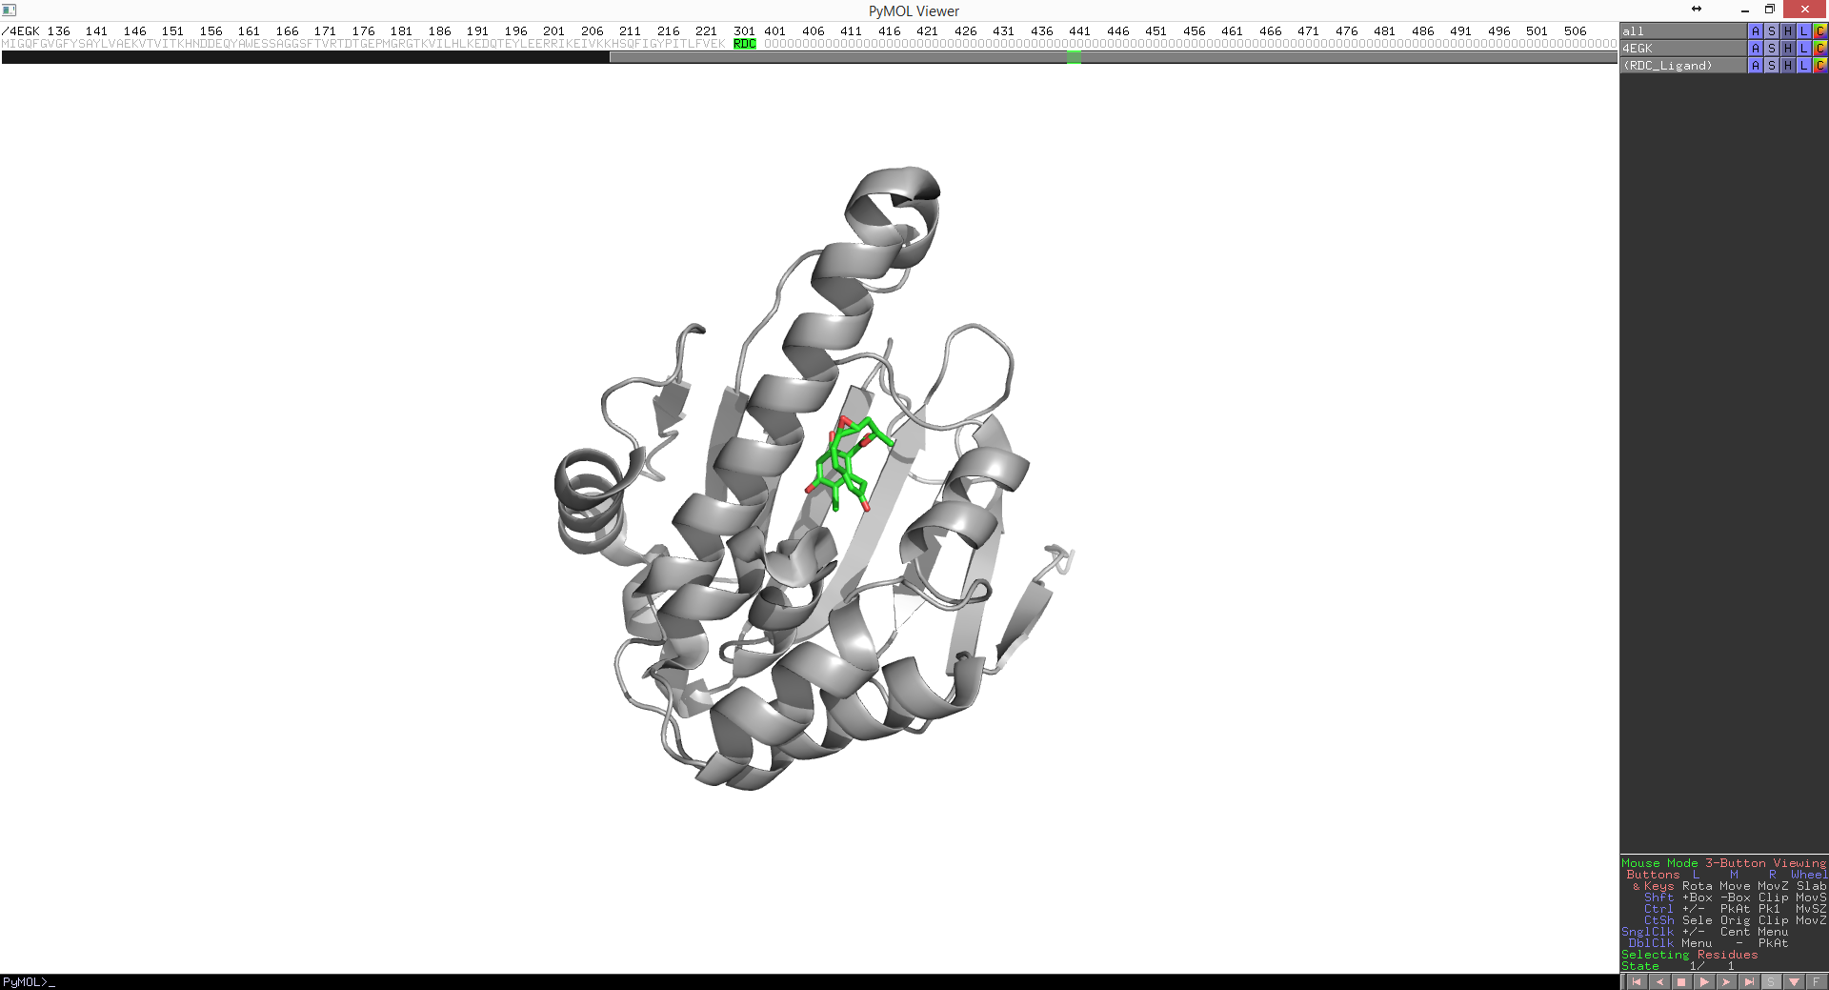Click the Play button in movie controls

tap(1704, 982)
